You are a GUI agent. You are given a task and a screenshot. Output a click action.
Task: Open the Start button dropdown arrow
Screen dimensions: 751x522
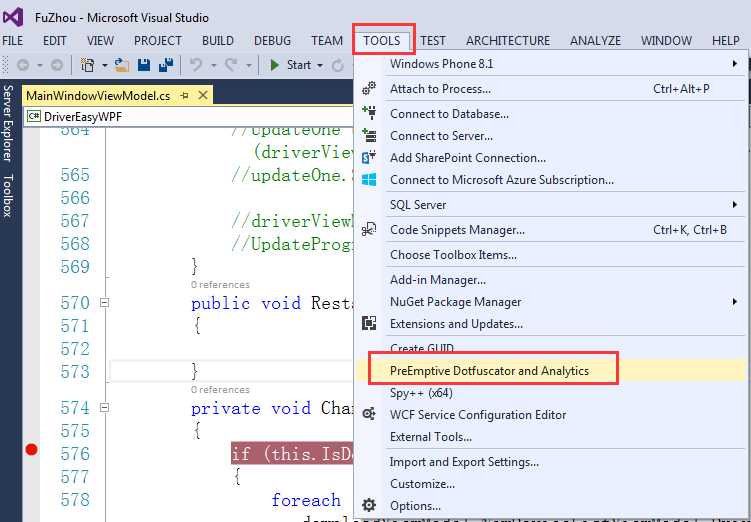(x=319, y=65)
